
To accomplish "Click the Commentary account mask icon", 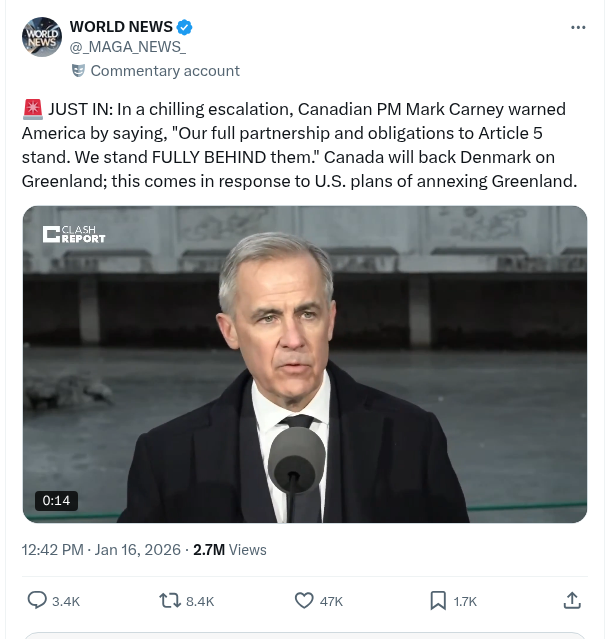I will coord(78,71).
